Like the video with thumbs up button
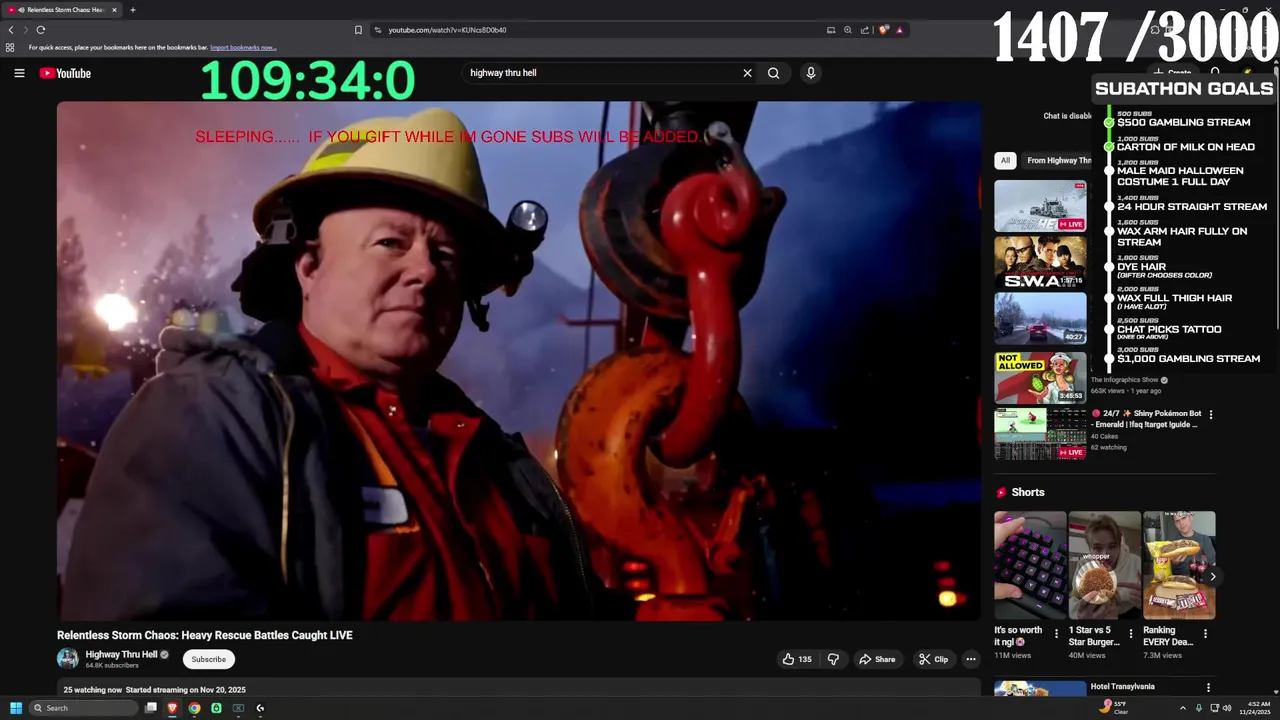1280x720 pixels. click(797, 659)
